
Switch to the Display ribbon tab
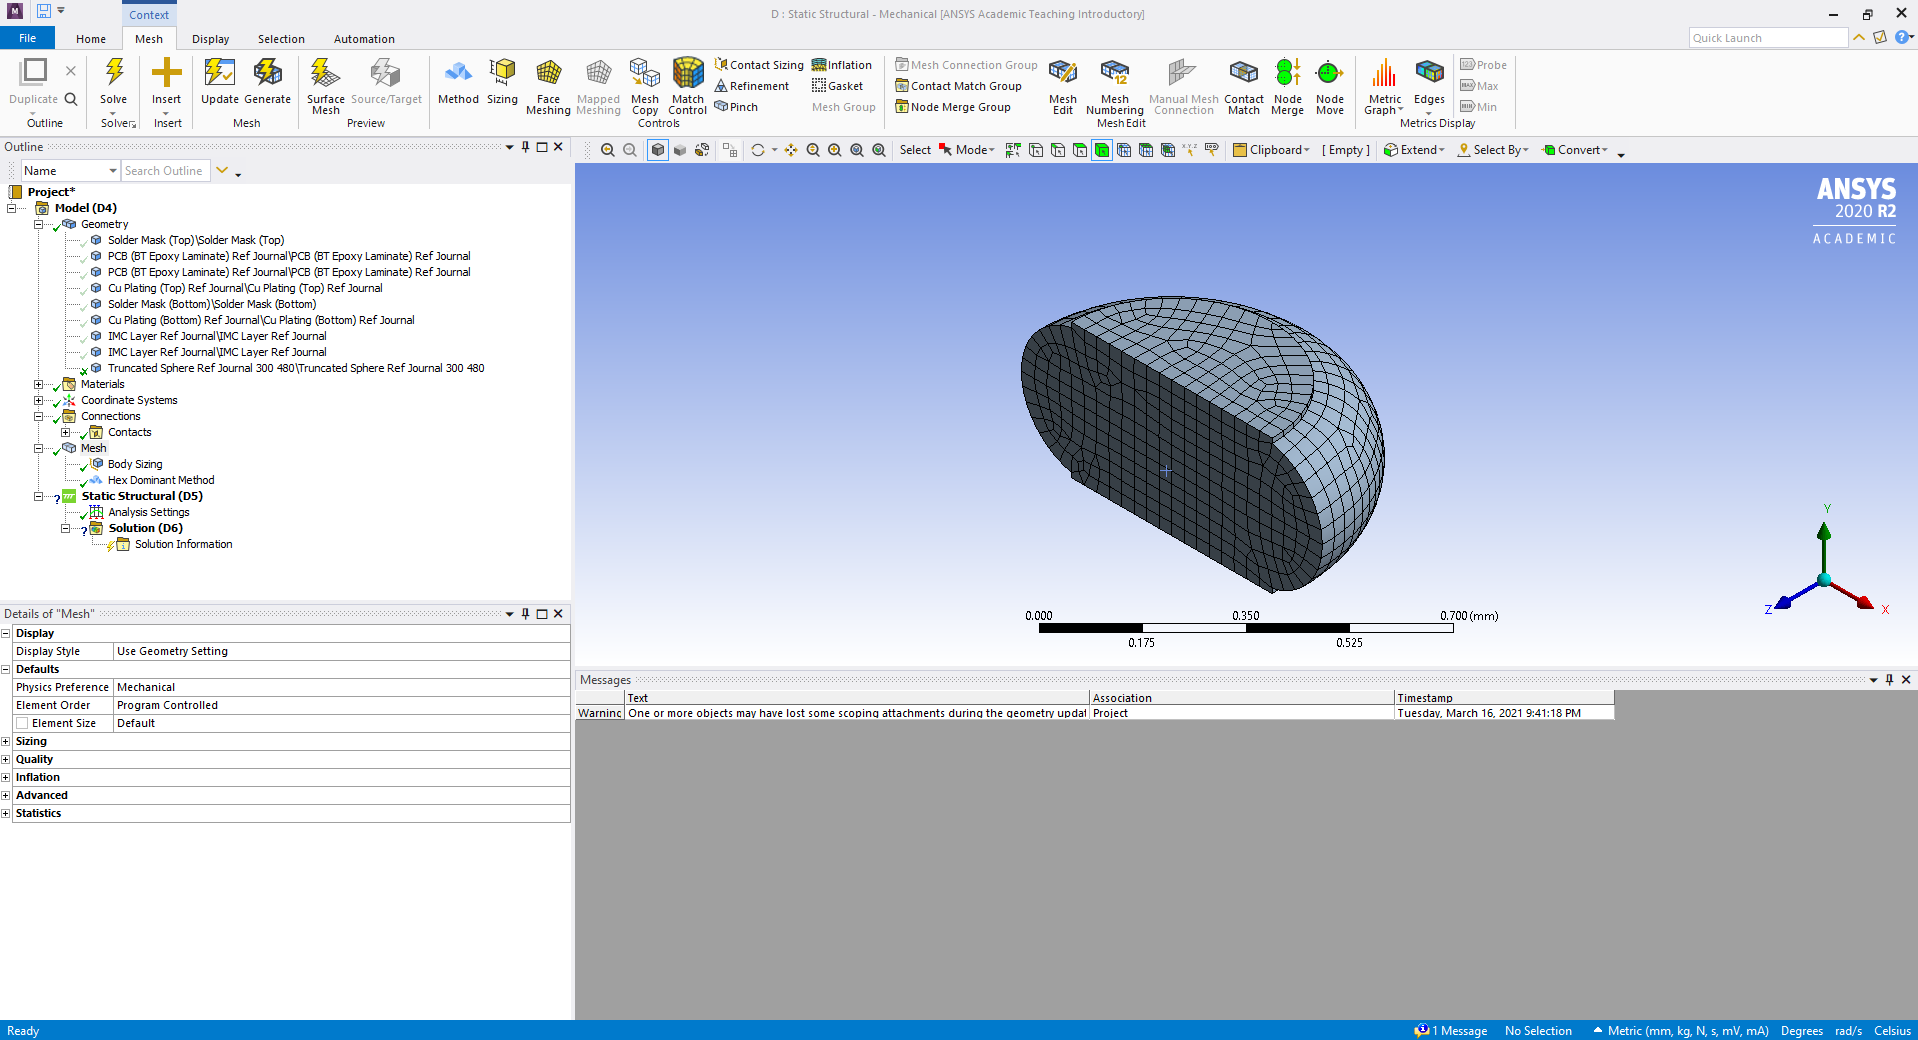[x=209, y=38]
